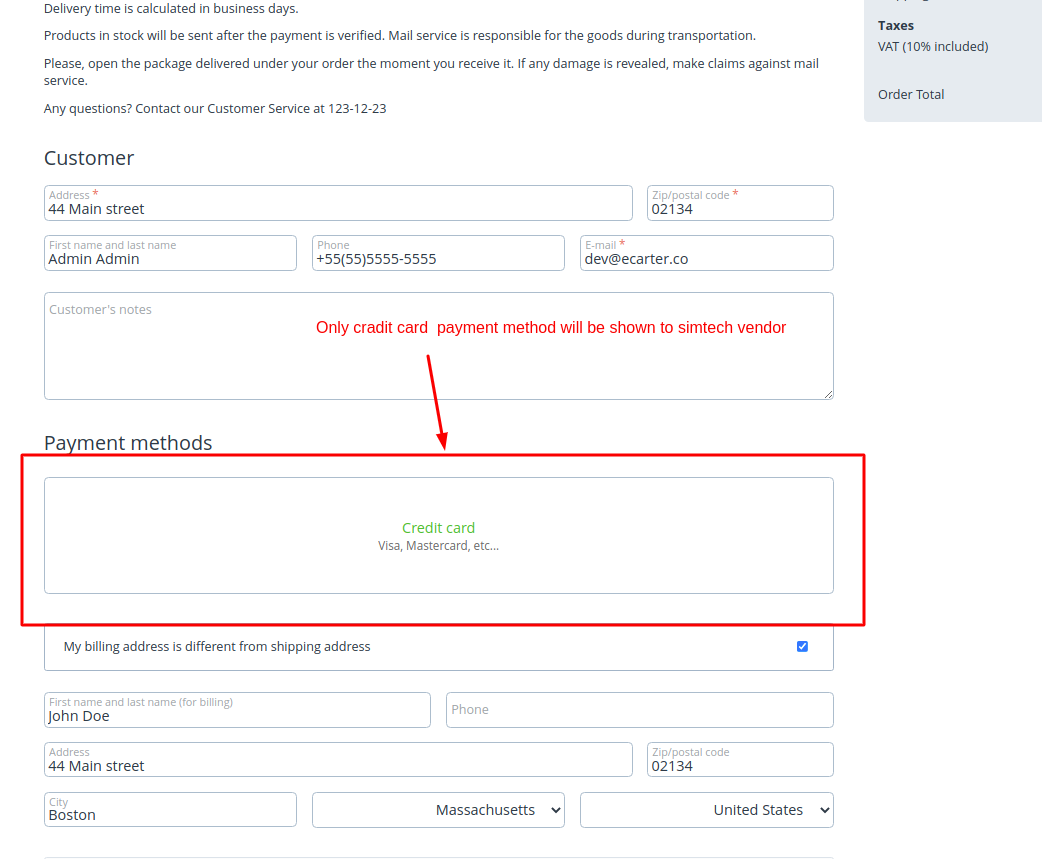Select the 'VAT (10% included)' tax line

click(933, 47)
